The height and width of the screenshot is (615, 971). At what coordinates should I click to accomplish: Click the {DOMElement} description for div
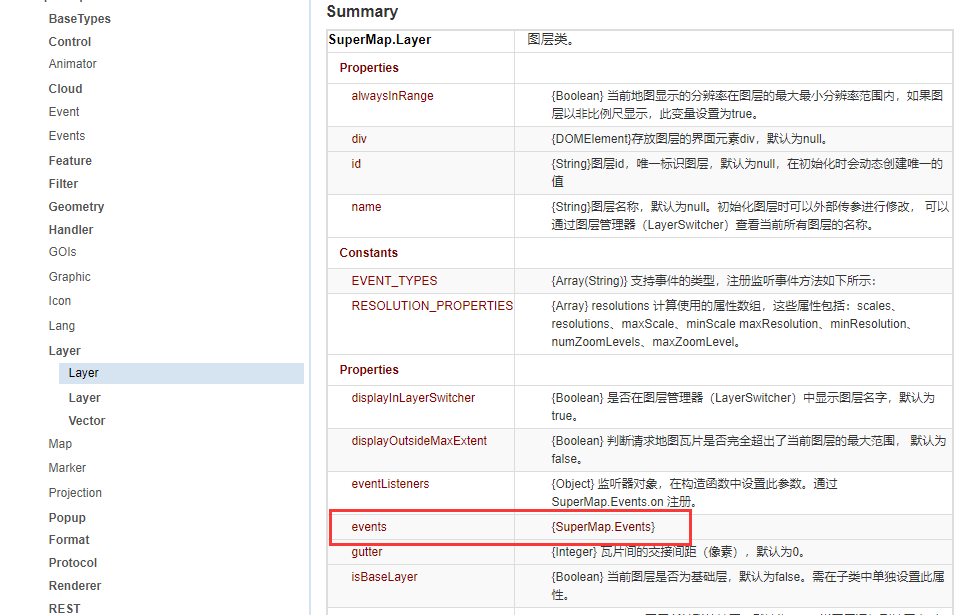[x=689, y=139]
